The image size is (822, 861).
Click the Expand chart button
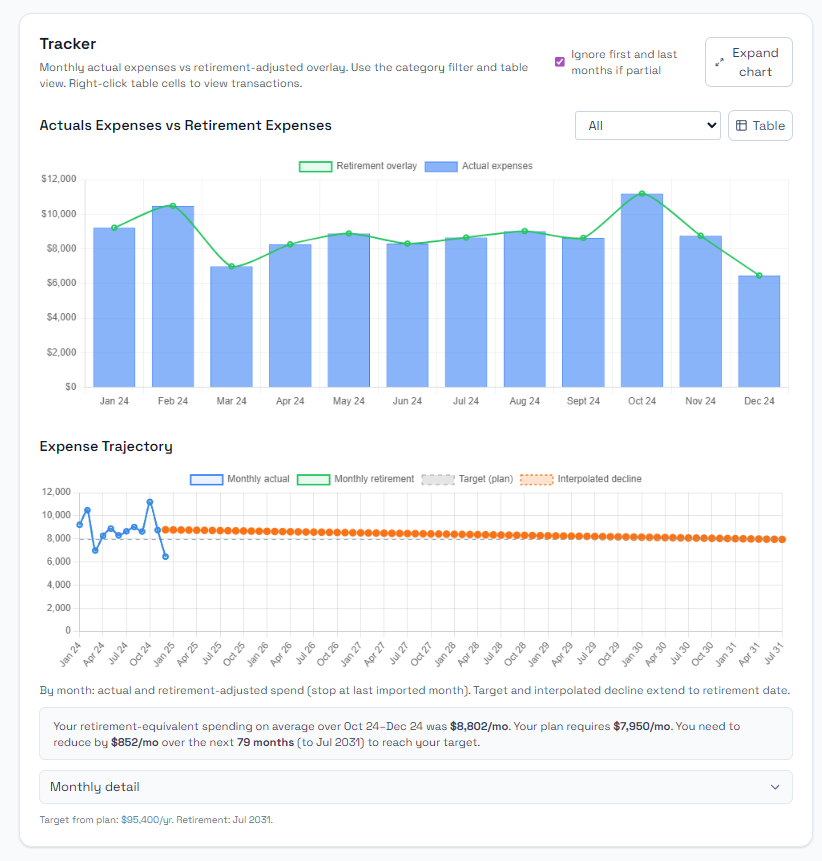(748, 62)
